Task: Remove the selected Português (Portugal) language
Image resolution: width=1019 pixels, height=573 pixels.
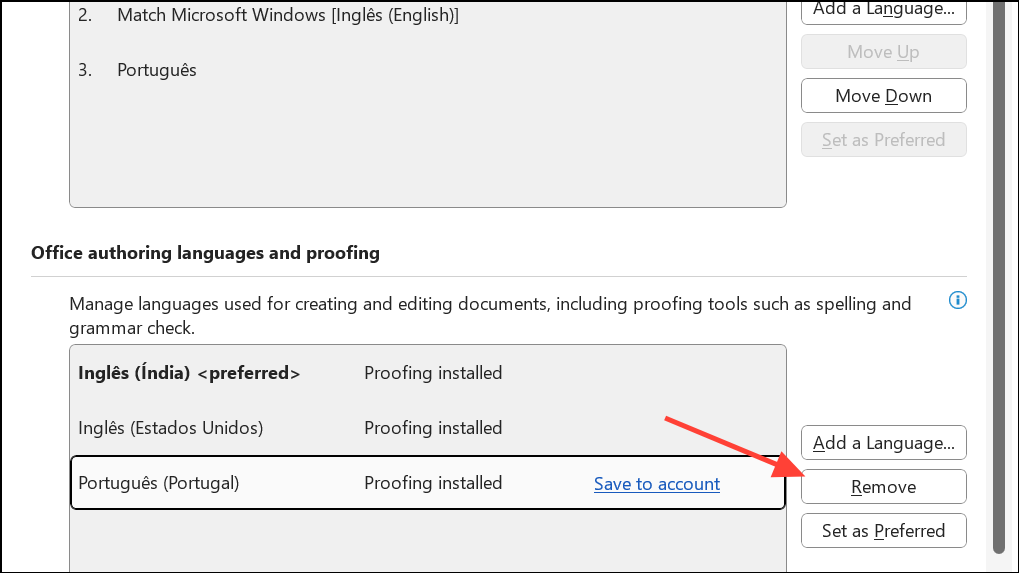Action: tap(883, 487)
